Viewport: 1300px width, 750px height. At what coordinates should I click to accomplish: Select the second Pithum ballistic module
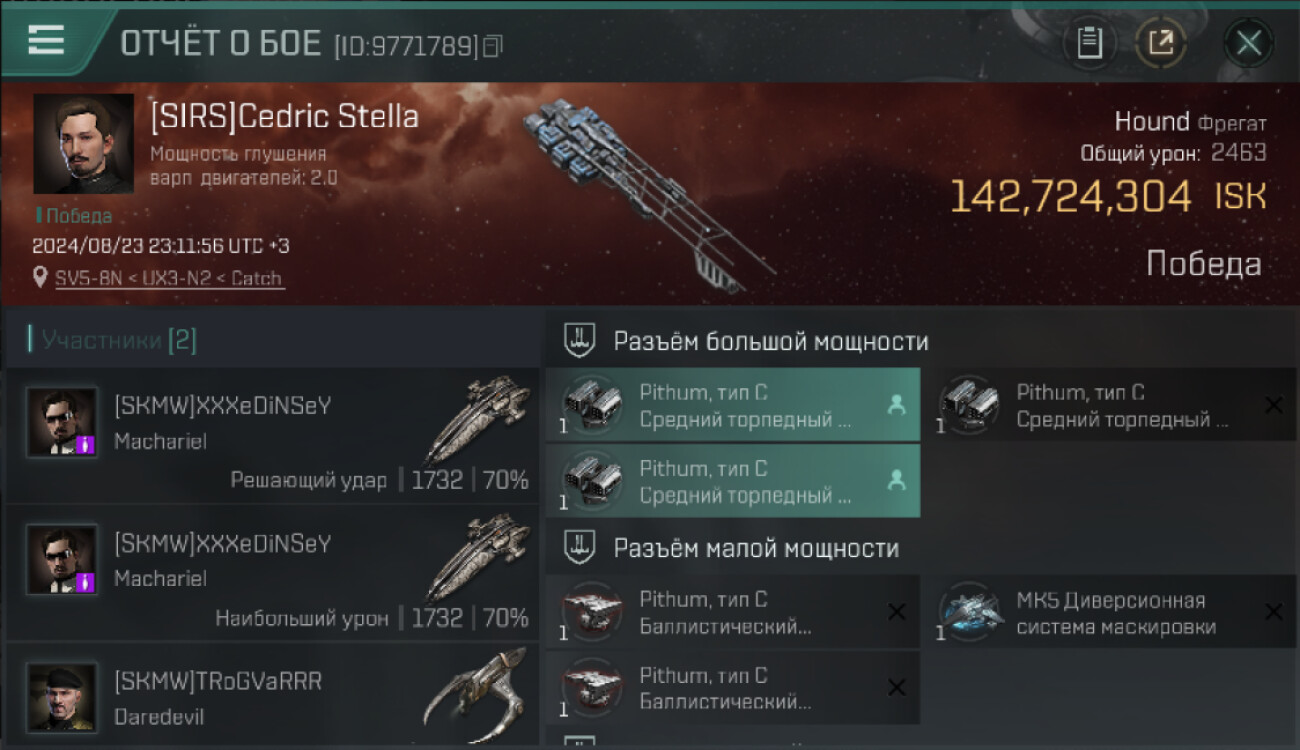(x=733, y=688)
